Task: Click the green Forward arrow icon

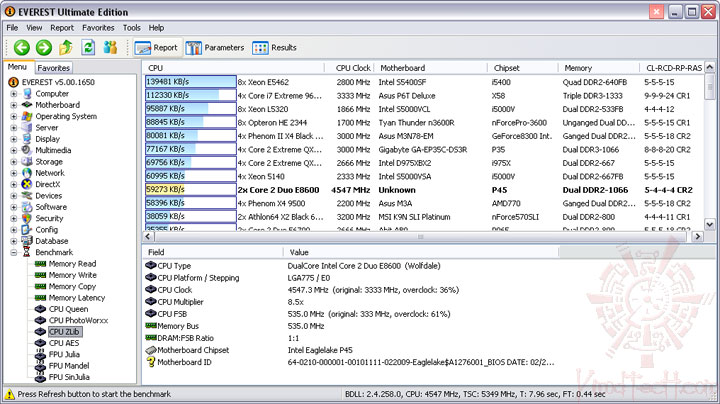Action: tap(44, 47)
